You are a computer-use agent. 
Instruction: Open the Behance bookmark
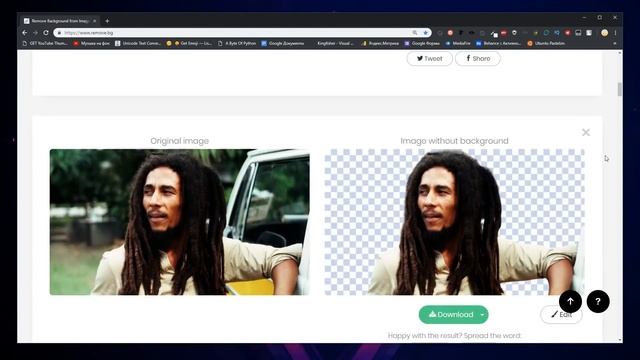point(498,43)
